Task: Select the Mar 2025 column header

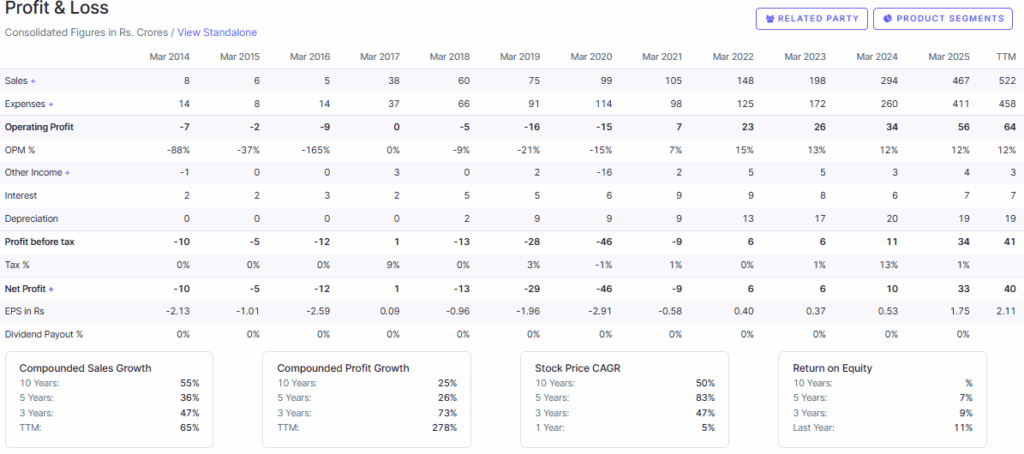Action: [948, 57]
